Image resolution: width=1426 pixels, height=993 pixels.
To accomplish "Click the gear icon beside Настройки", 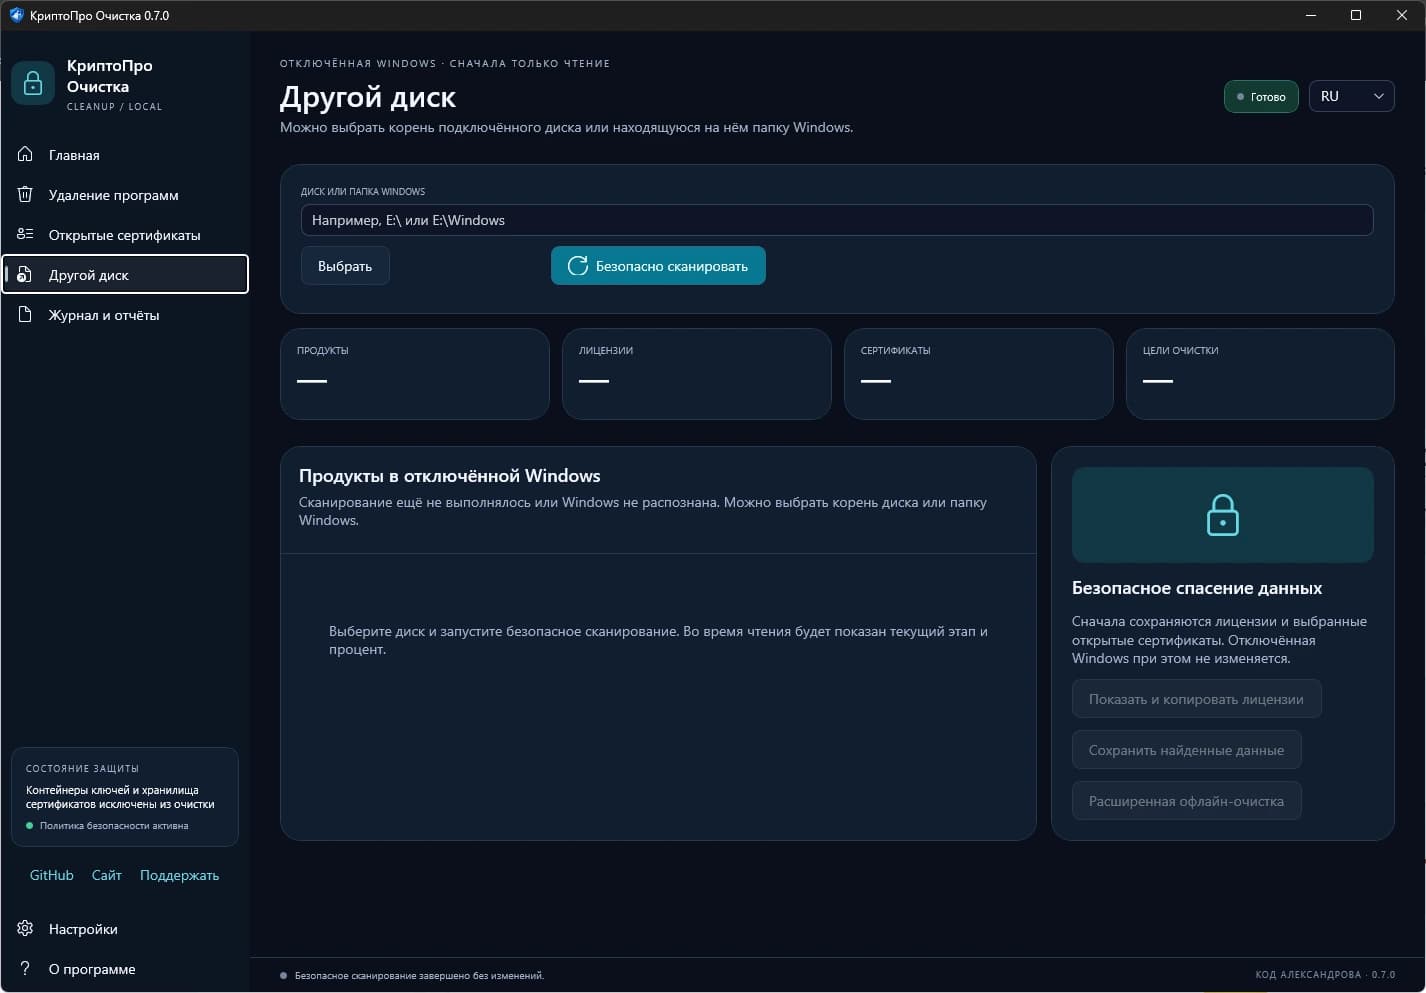I will [x=26, y=929].
